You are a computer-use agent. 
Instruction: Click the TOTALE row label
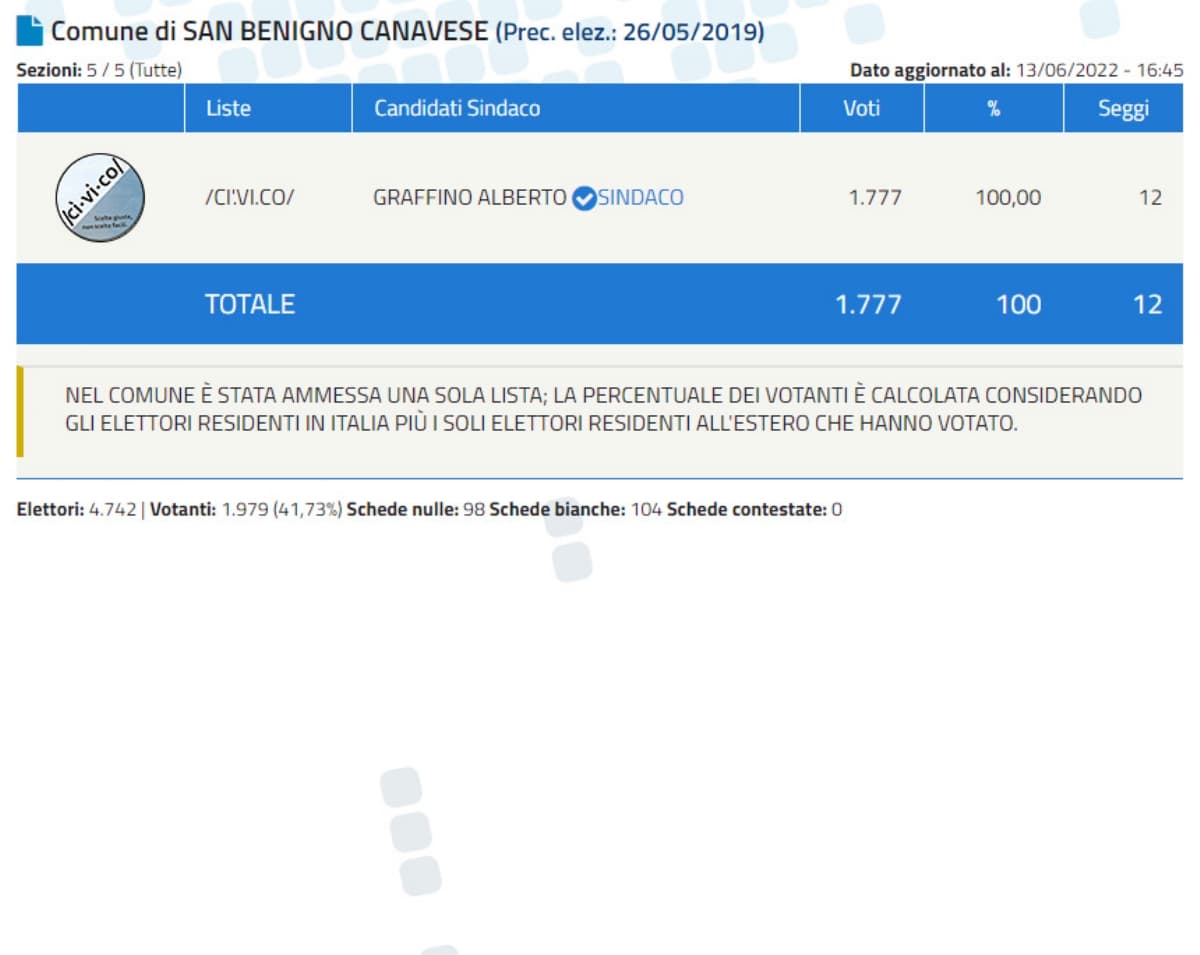click(x=250, y=305)
